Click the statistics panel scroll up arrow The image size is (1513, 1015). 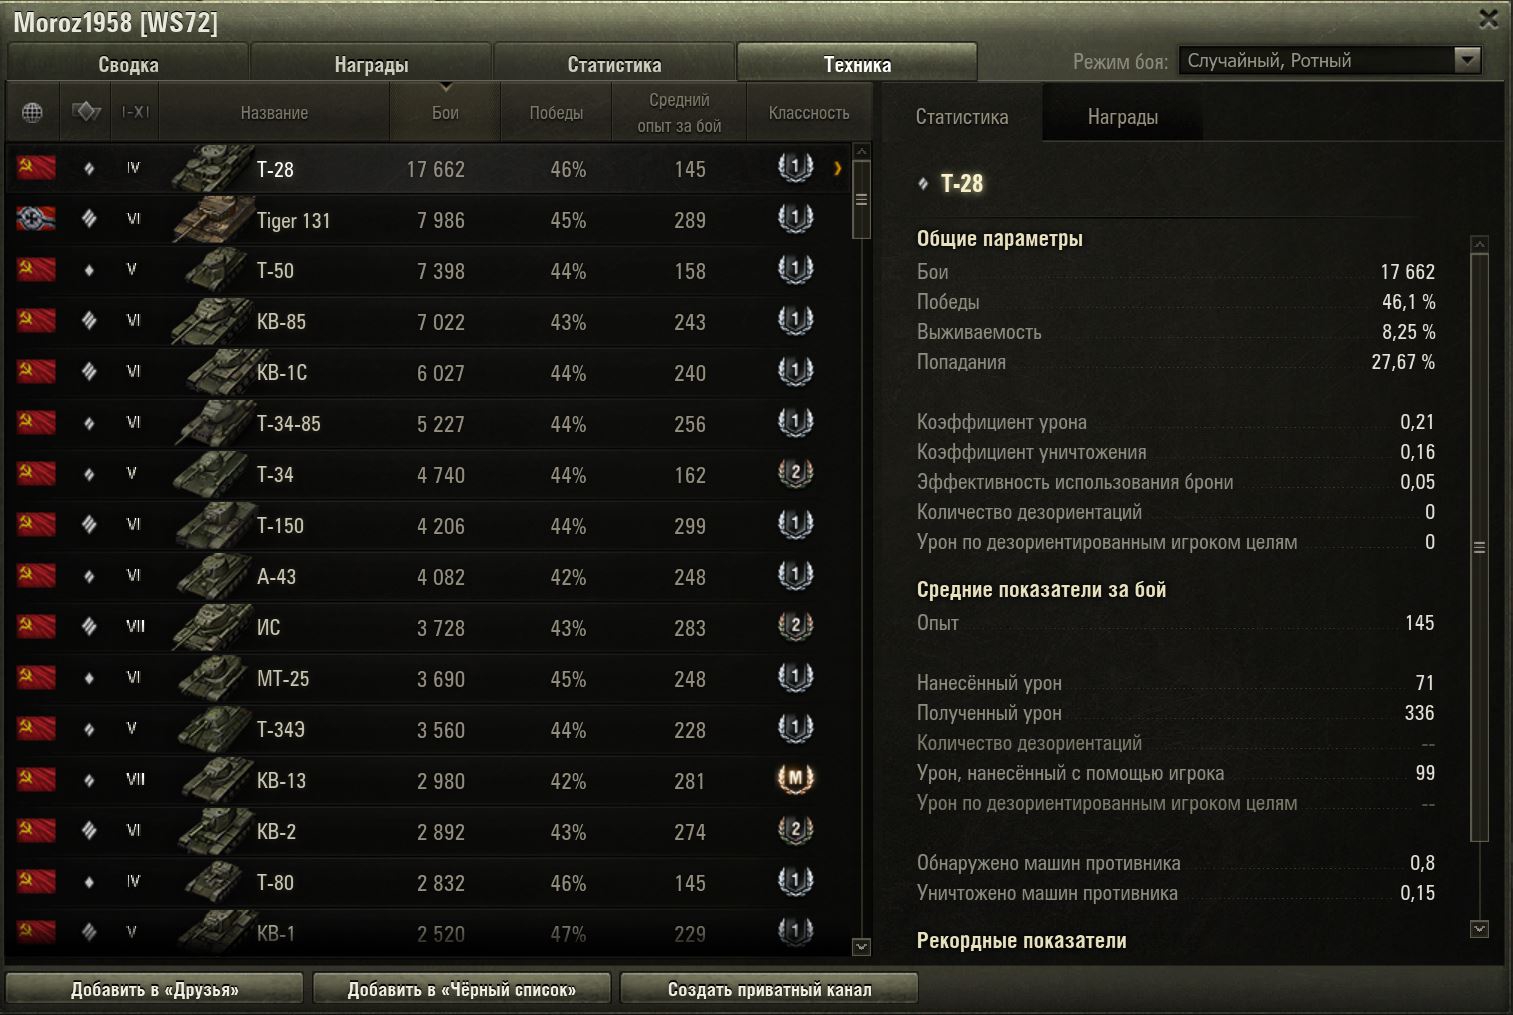click(1480, 243)
